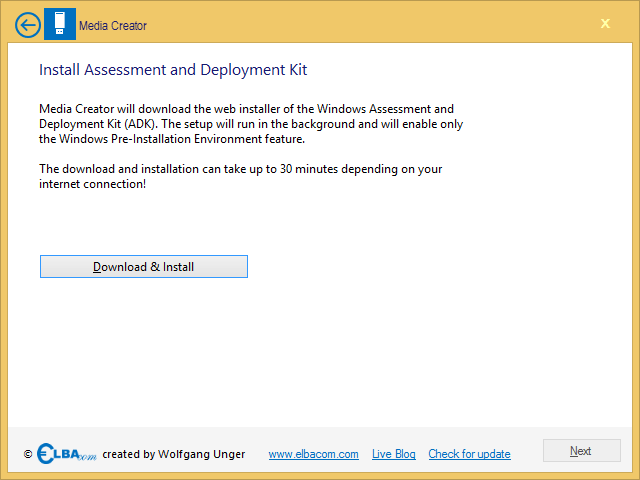Image resolution: width=640 pixels, height=480 pixels.
Task: Close the Media Creator window
Action: [x=605, y=24]
